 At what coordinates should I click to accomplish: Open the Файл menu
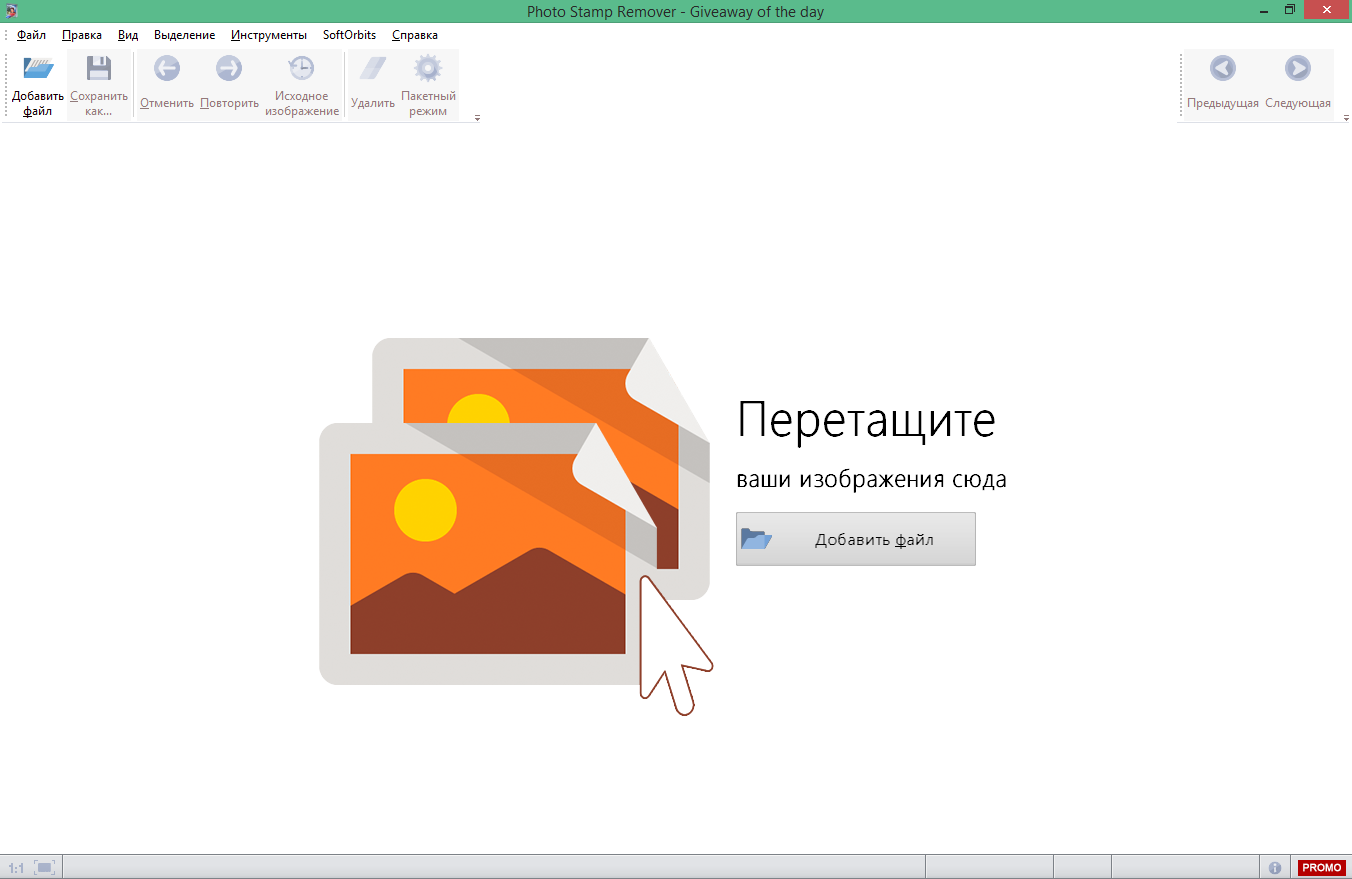click(x=31, y=35)
